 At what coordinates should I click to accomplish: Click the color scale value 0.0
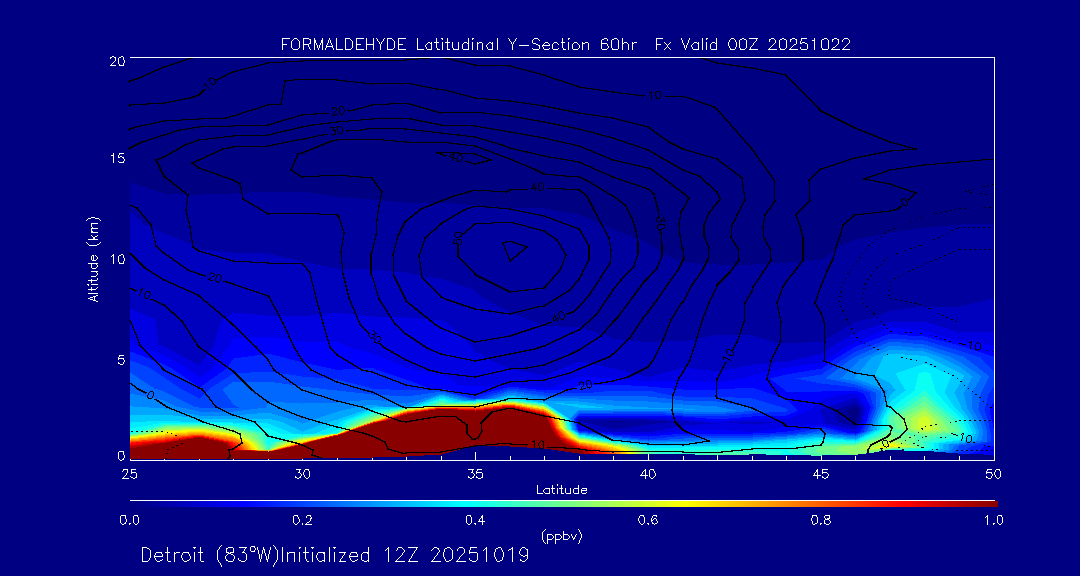[130, 521]
